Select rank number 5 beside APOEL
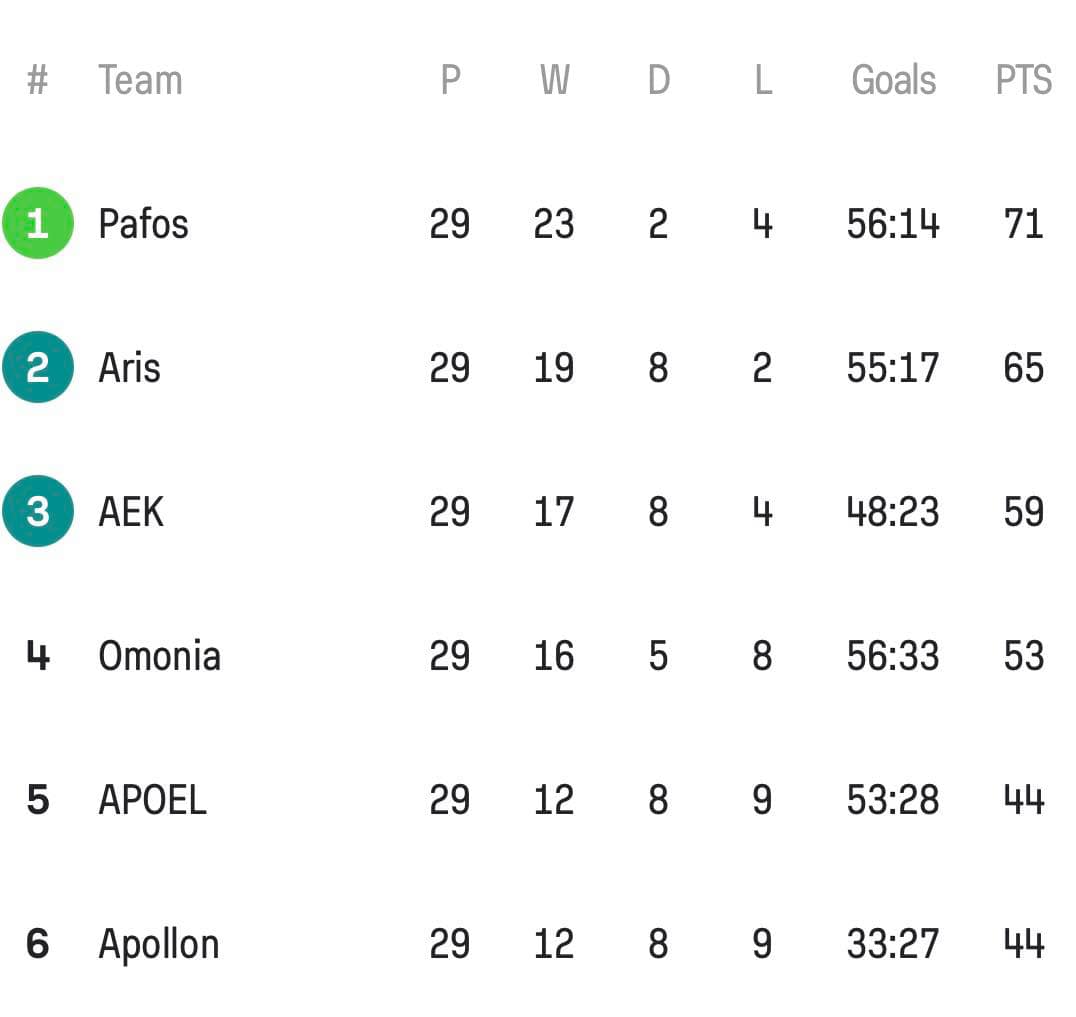Viewport: 1076px width, 1017px height. click(38, 799)
